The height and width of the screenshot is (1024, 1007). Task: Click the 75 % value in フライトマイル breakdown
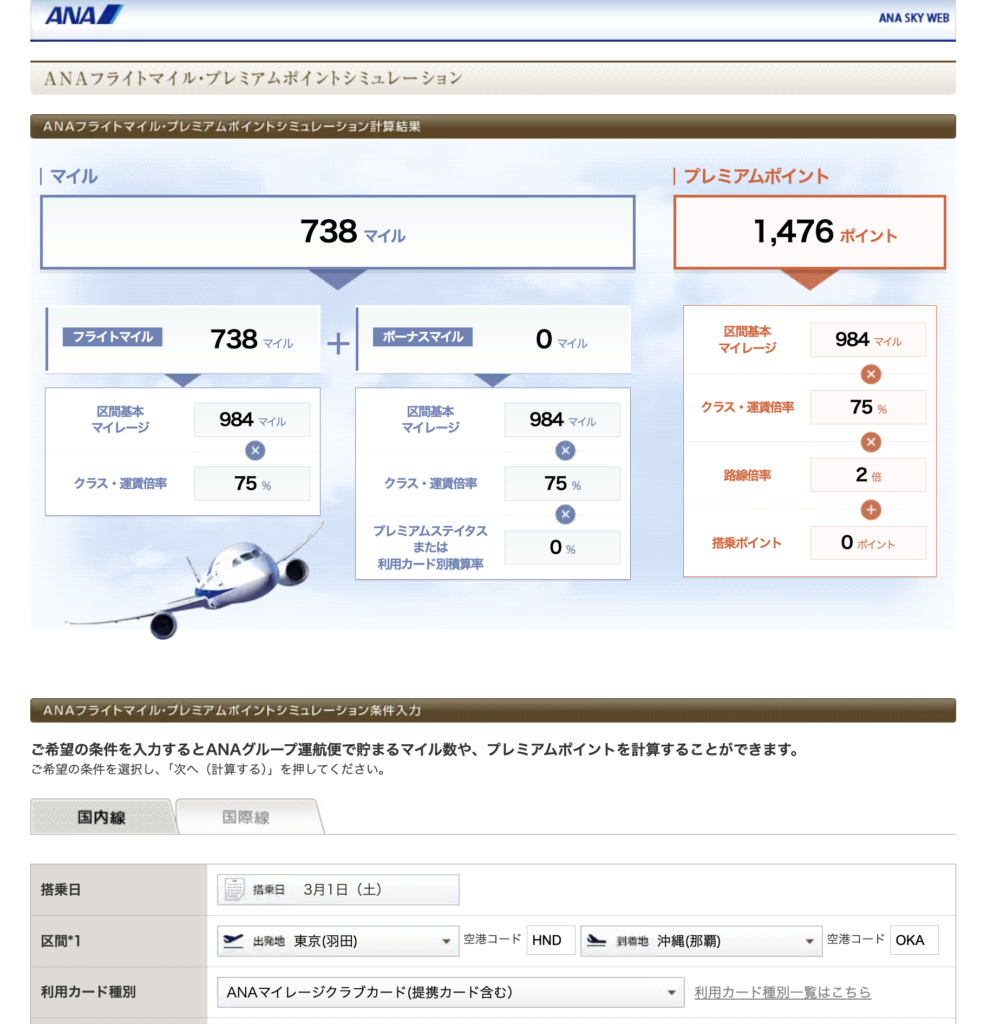pyautogui.click(x=252, y=484)
